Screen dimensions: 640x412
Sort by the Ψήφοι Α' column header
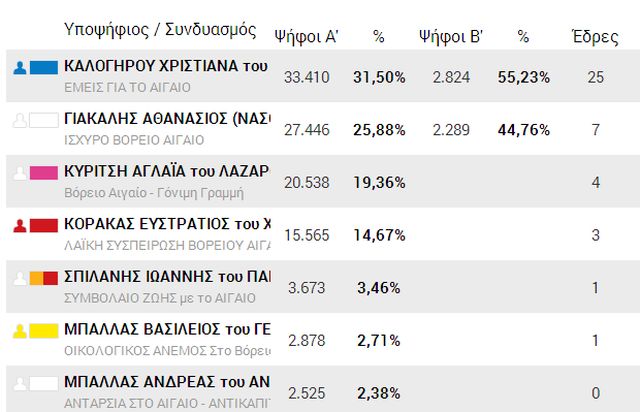(x=306, y=36)
